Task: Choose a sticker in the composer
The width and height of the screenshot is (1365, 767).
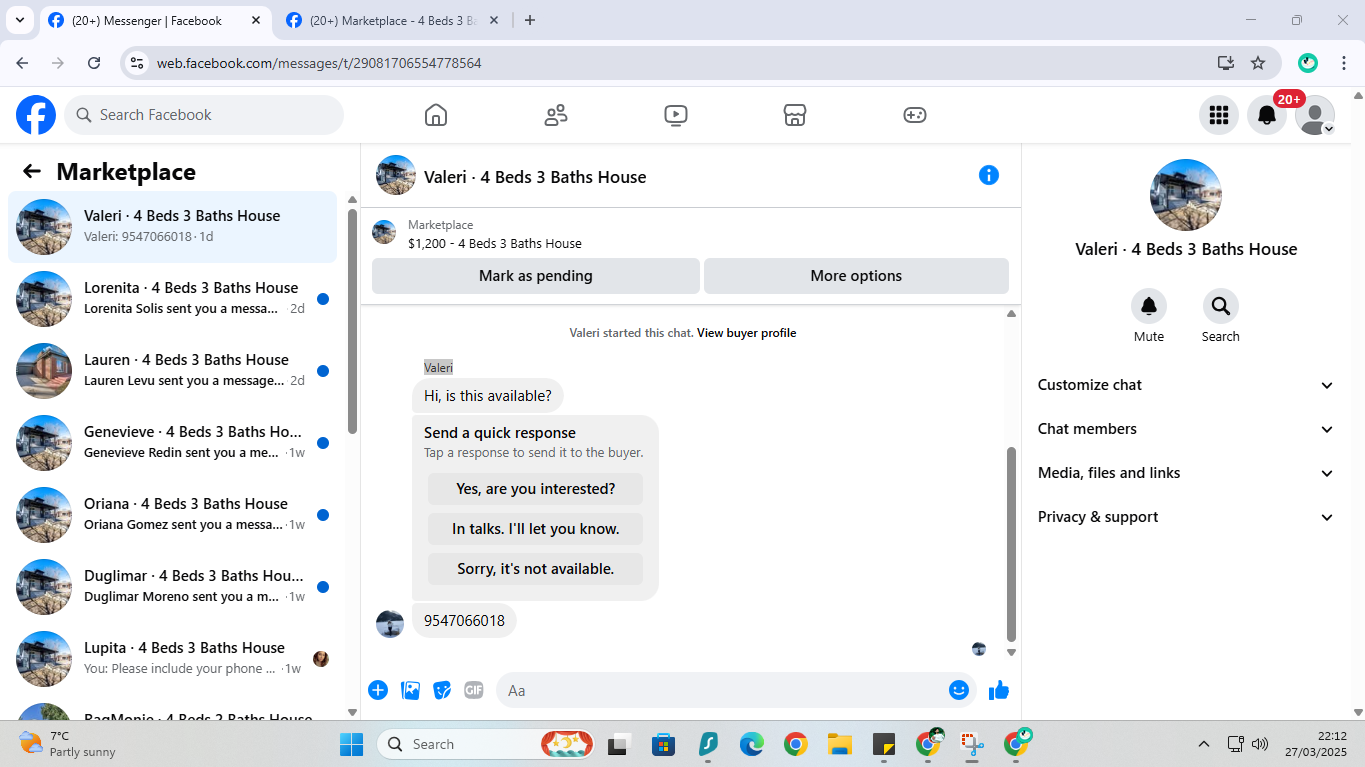Action: click(442, 690)
